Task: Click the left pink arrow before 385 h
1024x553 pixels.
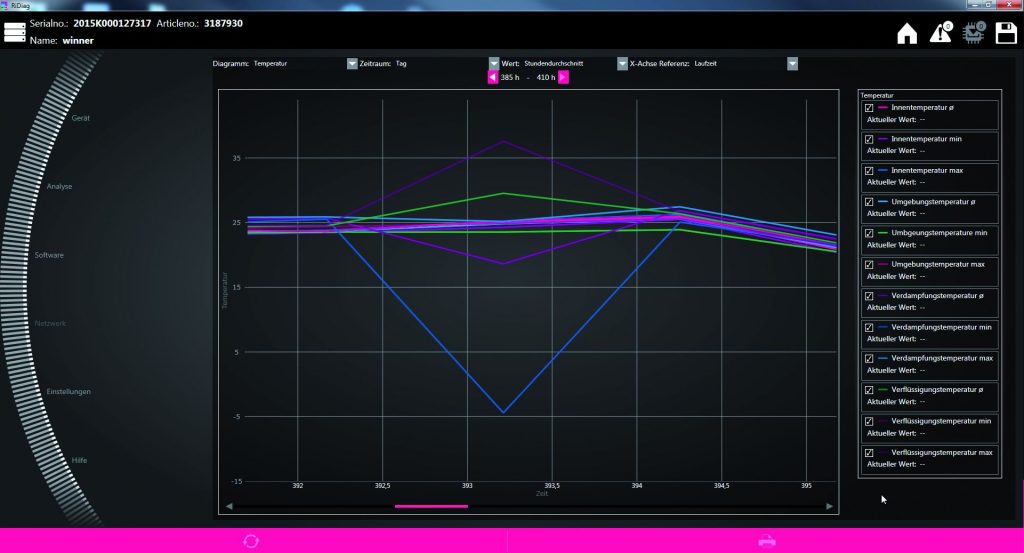Action: pos(492,77)
